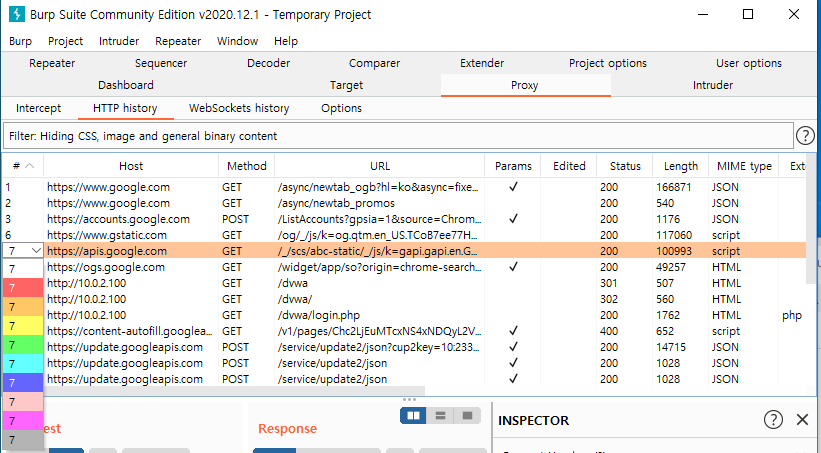Switch to side-by-side split layout view
This screenshot has width=821, height=453.
click(x=413, y=415)
